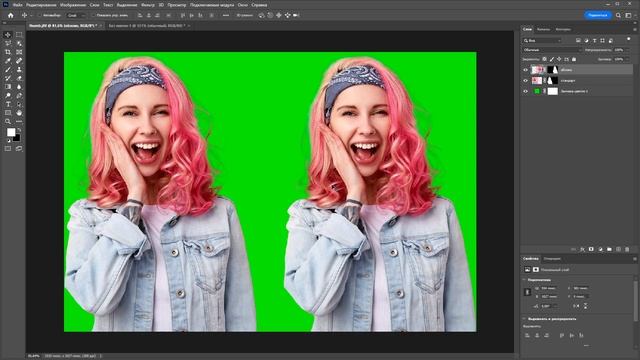The image size is (640, 360).
Task: Open the blend mode dropdown Обычные
Action: click(551, 50)
